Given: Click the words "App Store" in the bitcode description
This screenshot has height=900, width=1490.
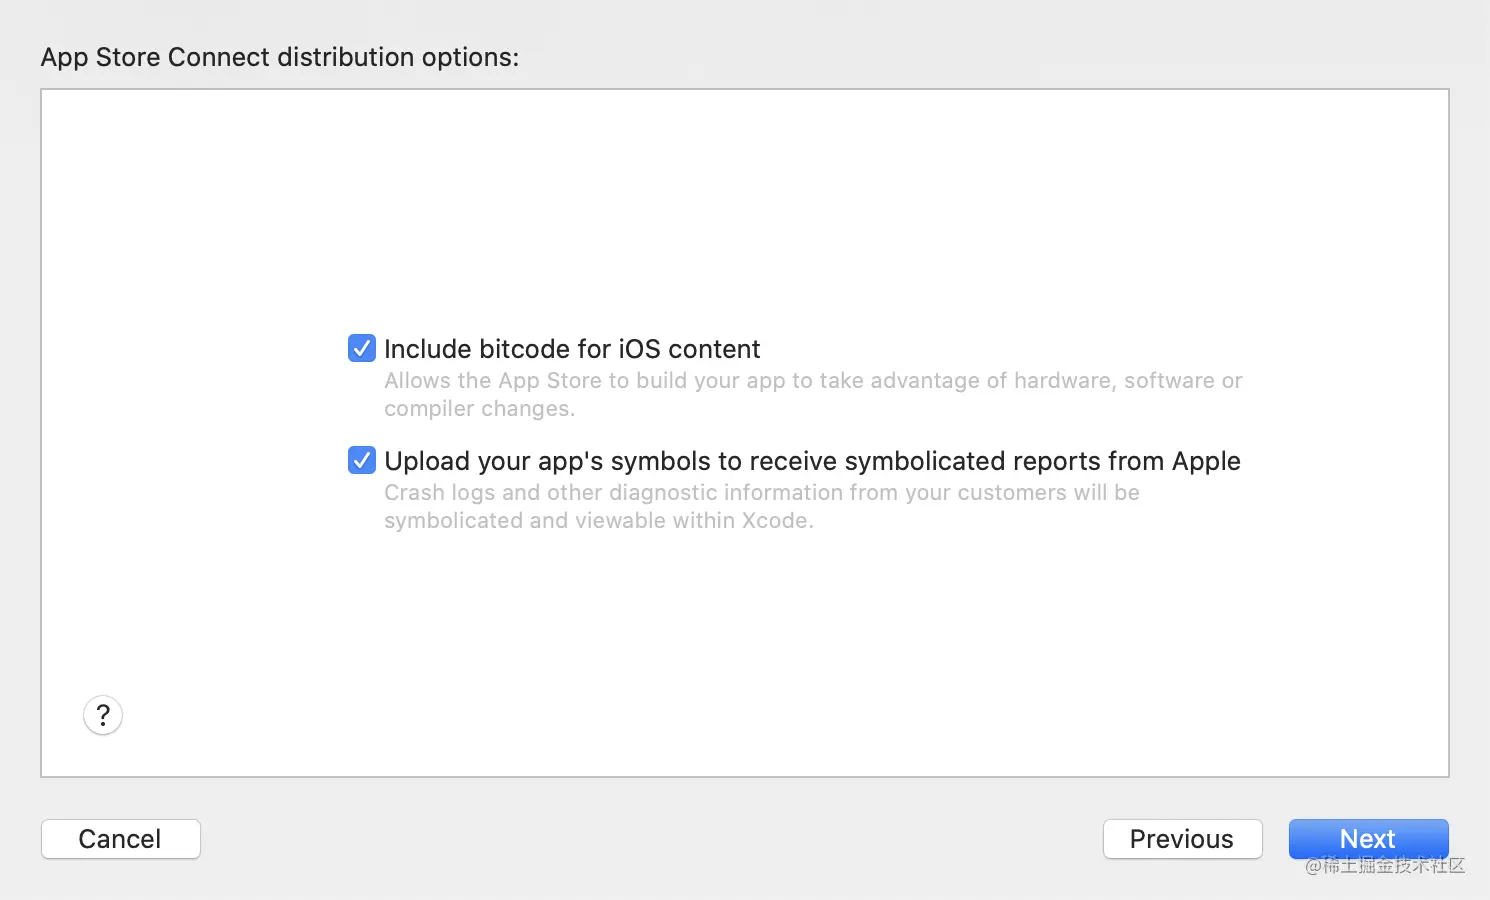Looking at the screenshot, I should (550, 381).
